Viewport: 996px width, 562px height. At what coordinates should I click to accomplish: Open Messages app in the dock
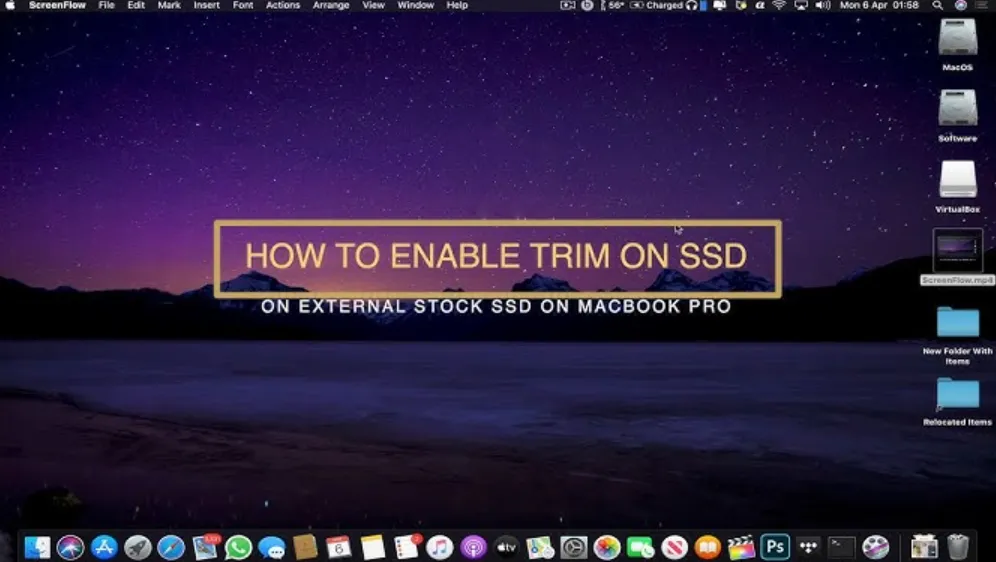272,547
